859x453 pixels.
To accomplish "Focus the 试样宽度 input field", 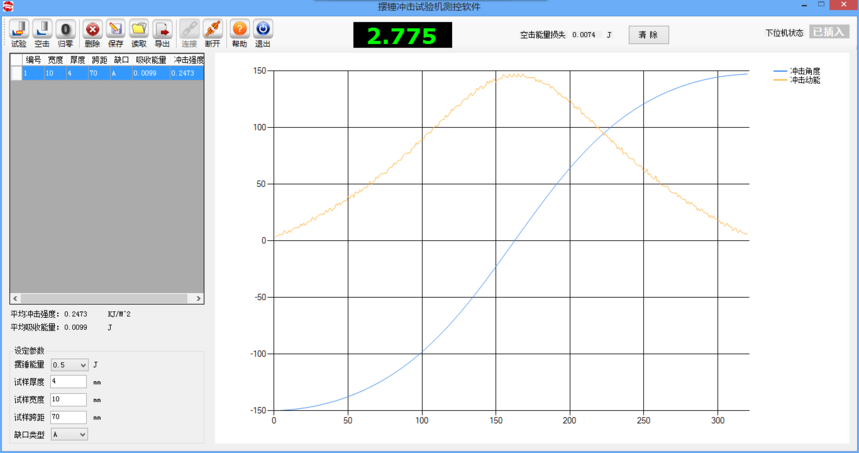I will pos(68,400).
